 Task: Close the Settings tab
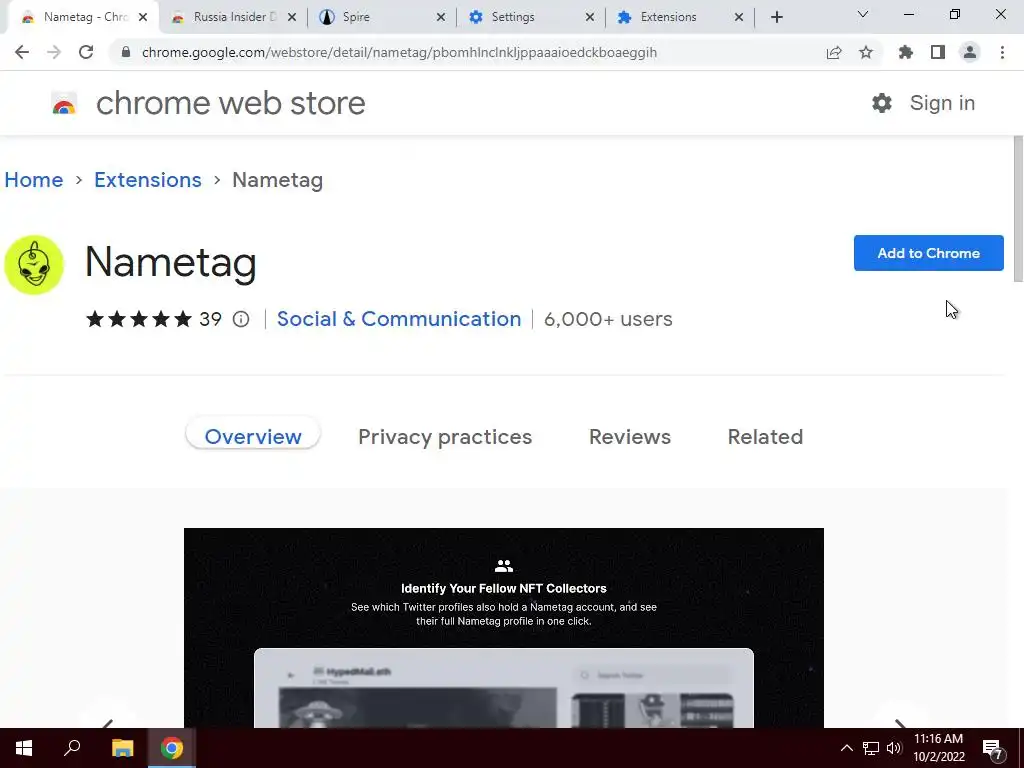pyautogui.click(x=590, y=17)
